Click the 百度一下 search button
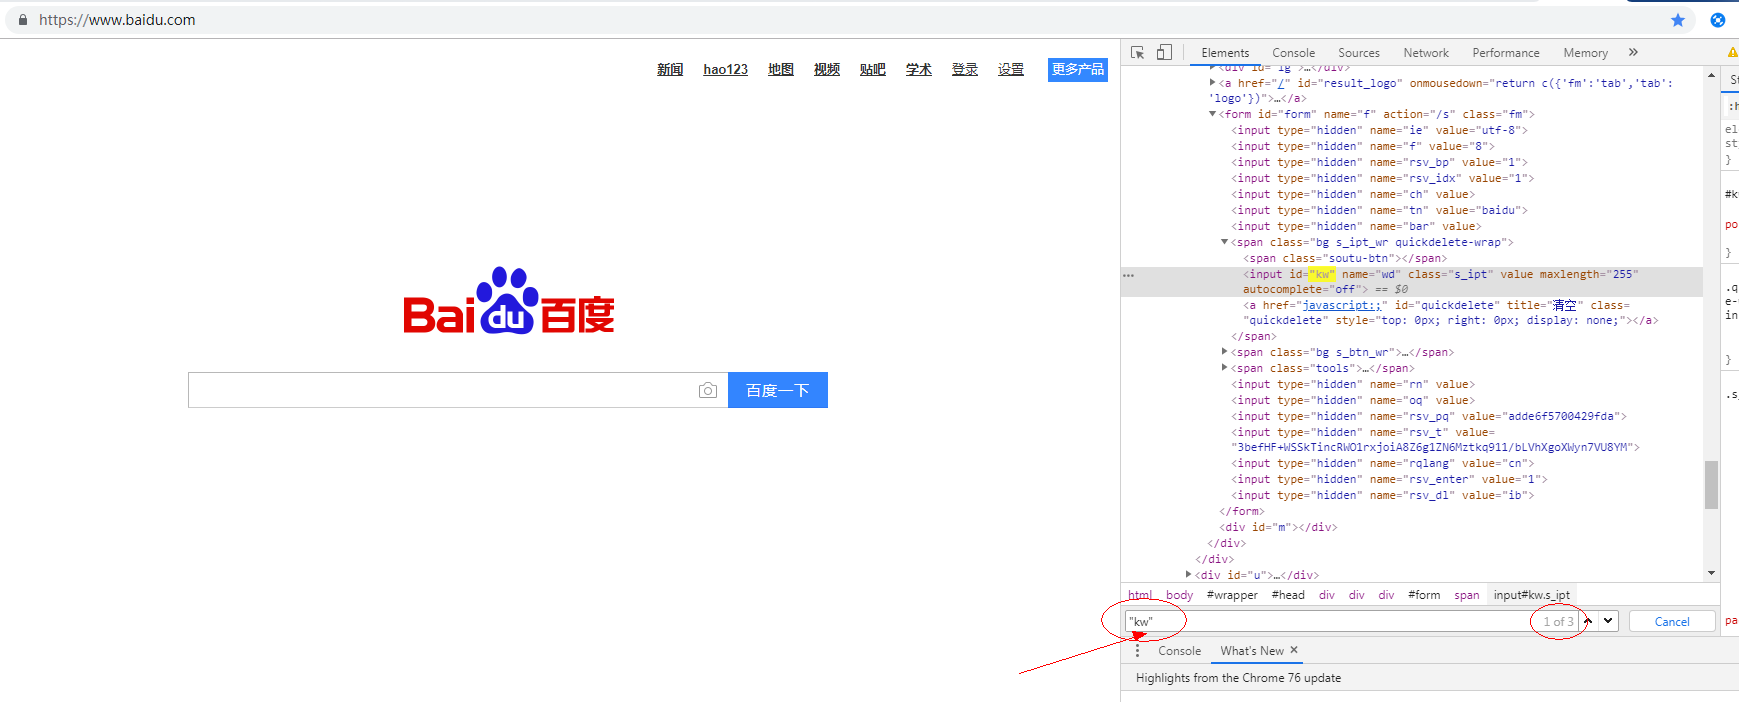 pos(778,390)
